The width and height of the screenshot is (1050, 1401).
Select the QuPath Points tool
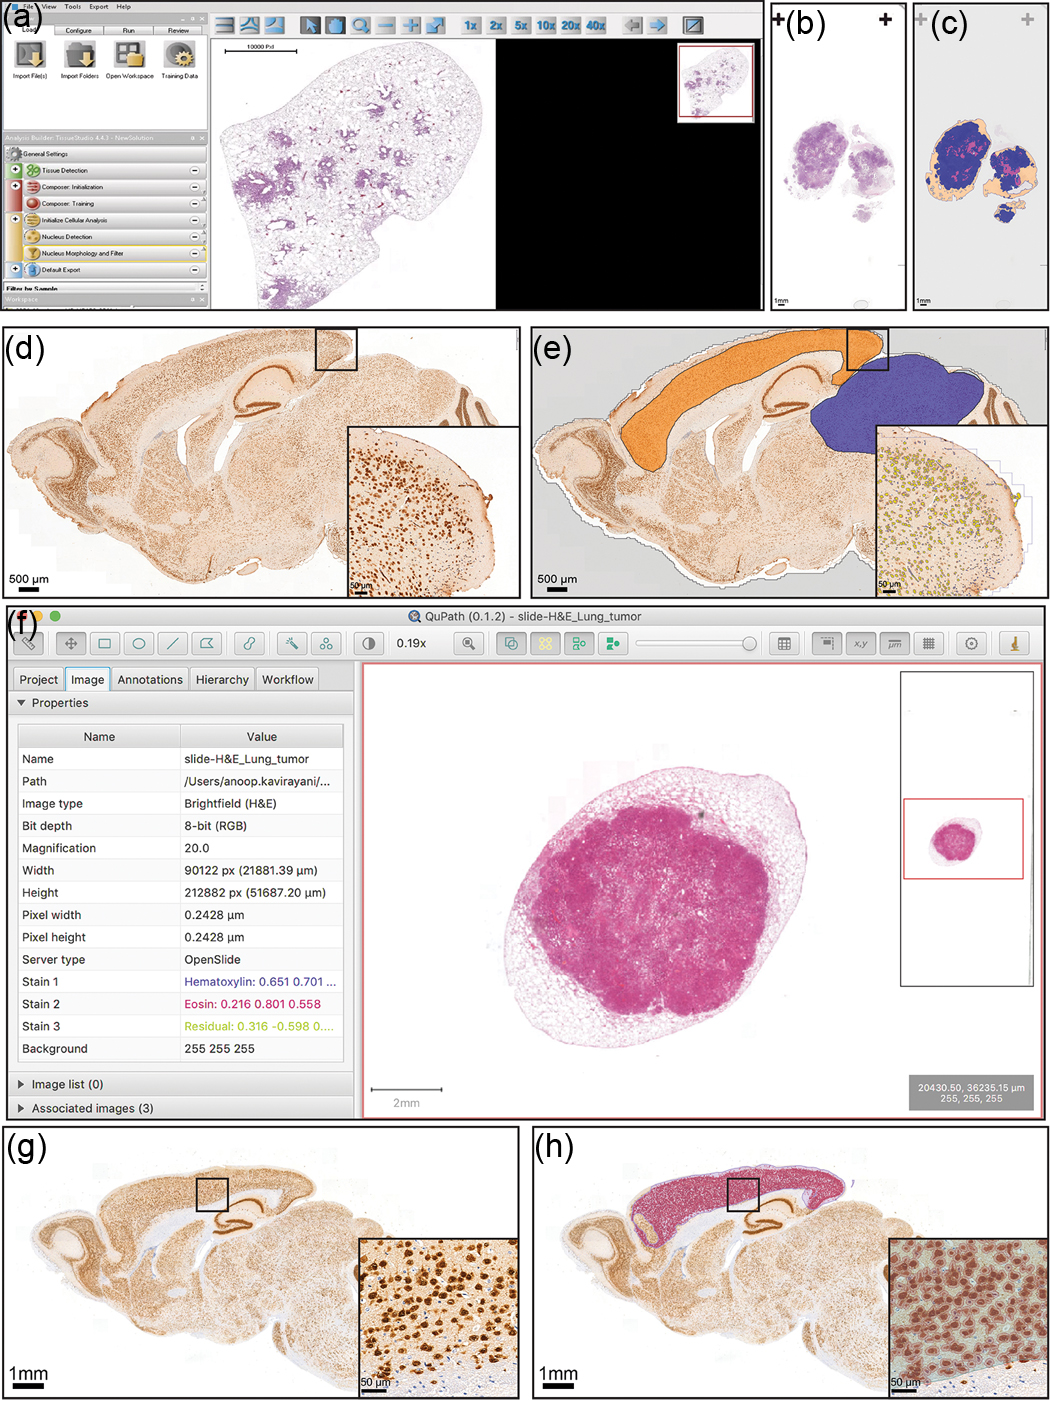(326, 643)
